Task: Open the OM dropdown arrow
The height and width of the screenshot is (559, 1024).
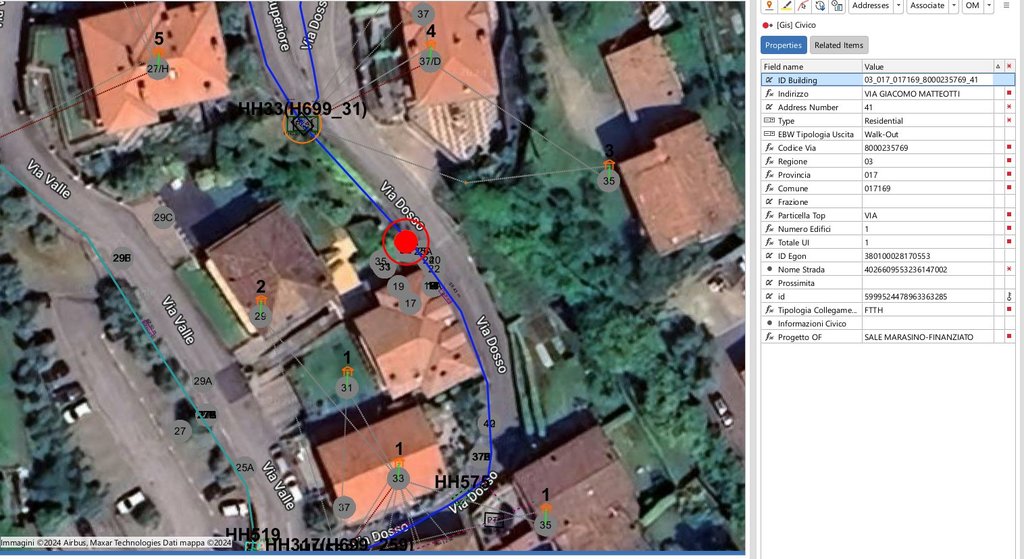Action: tap(989, 6)
